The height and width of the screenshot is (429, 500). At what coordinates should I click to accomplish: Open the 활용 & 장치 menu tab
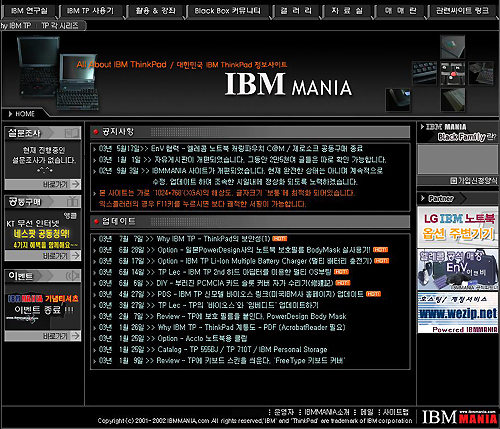(155, 11)
